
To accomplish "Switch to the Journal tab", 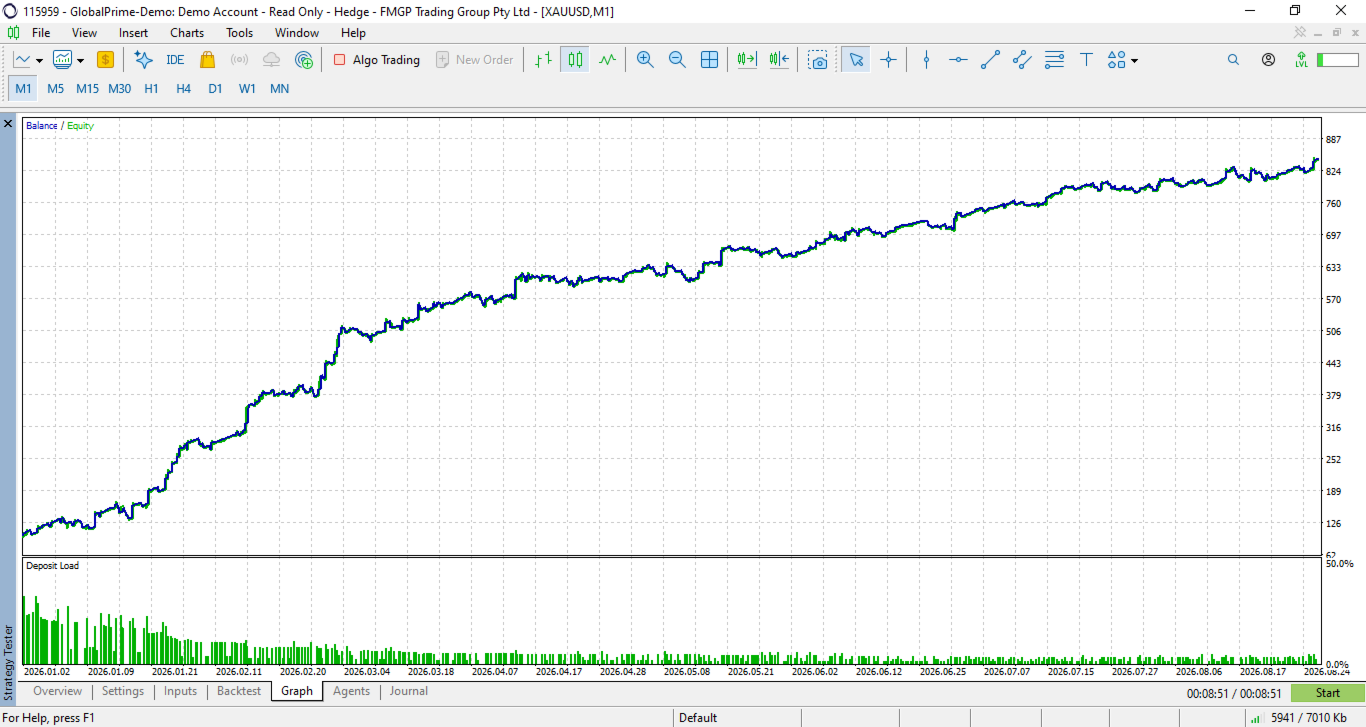I will (409, 691).
